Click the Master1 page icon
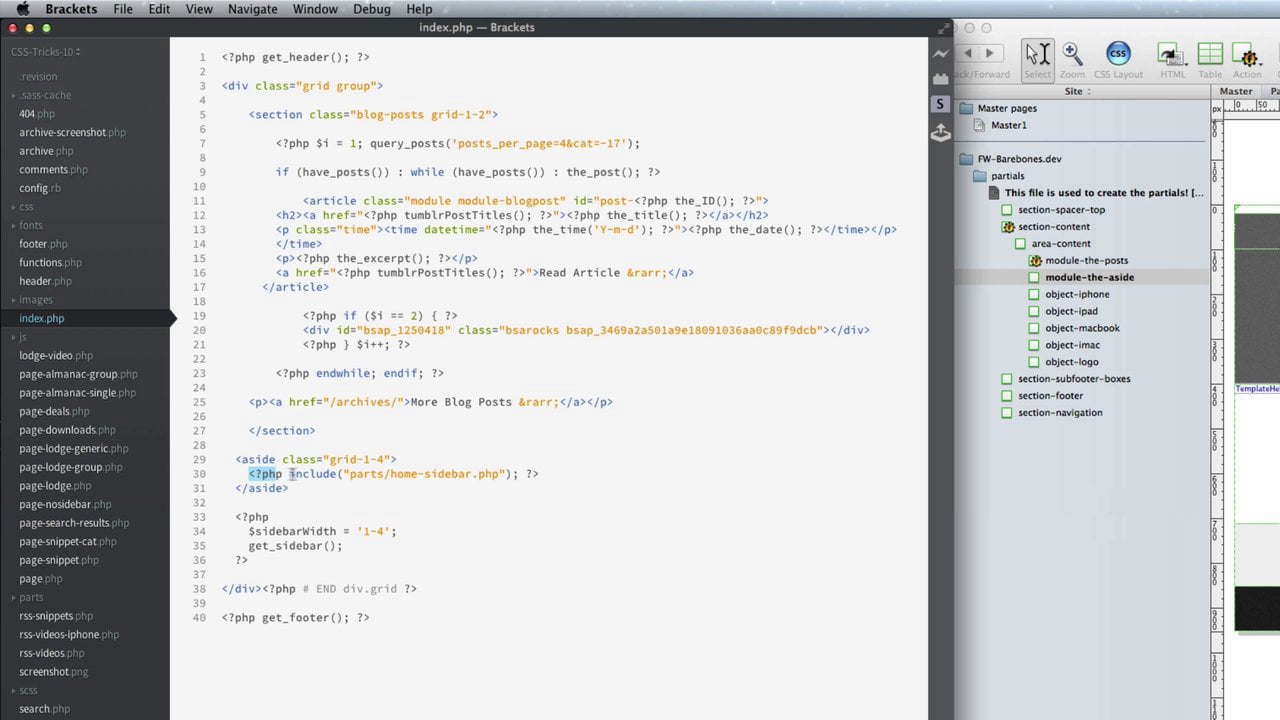The width and height of the screenshot is (1280, 720). (980, 125)
